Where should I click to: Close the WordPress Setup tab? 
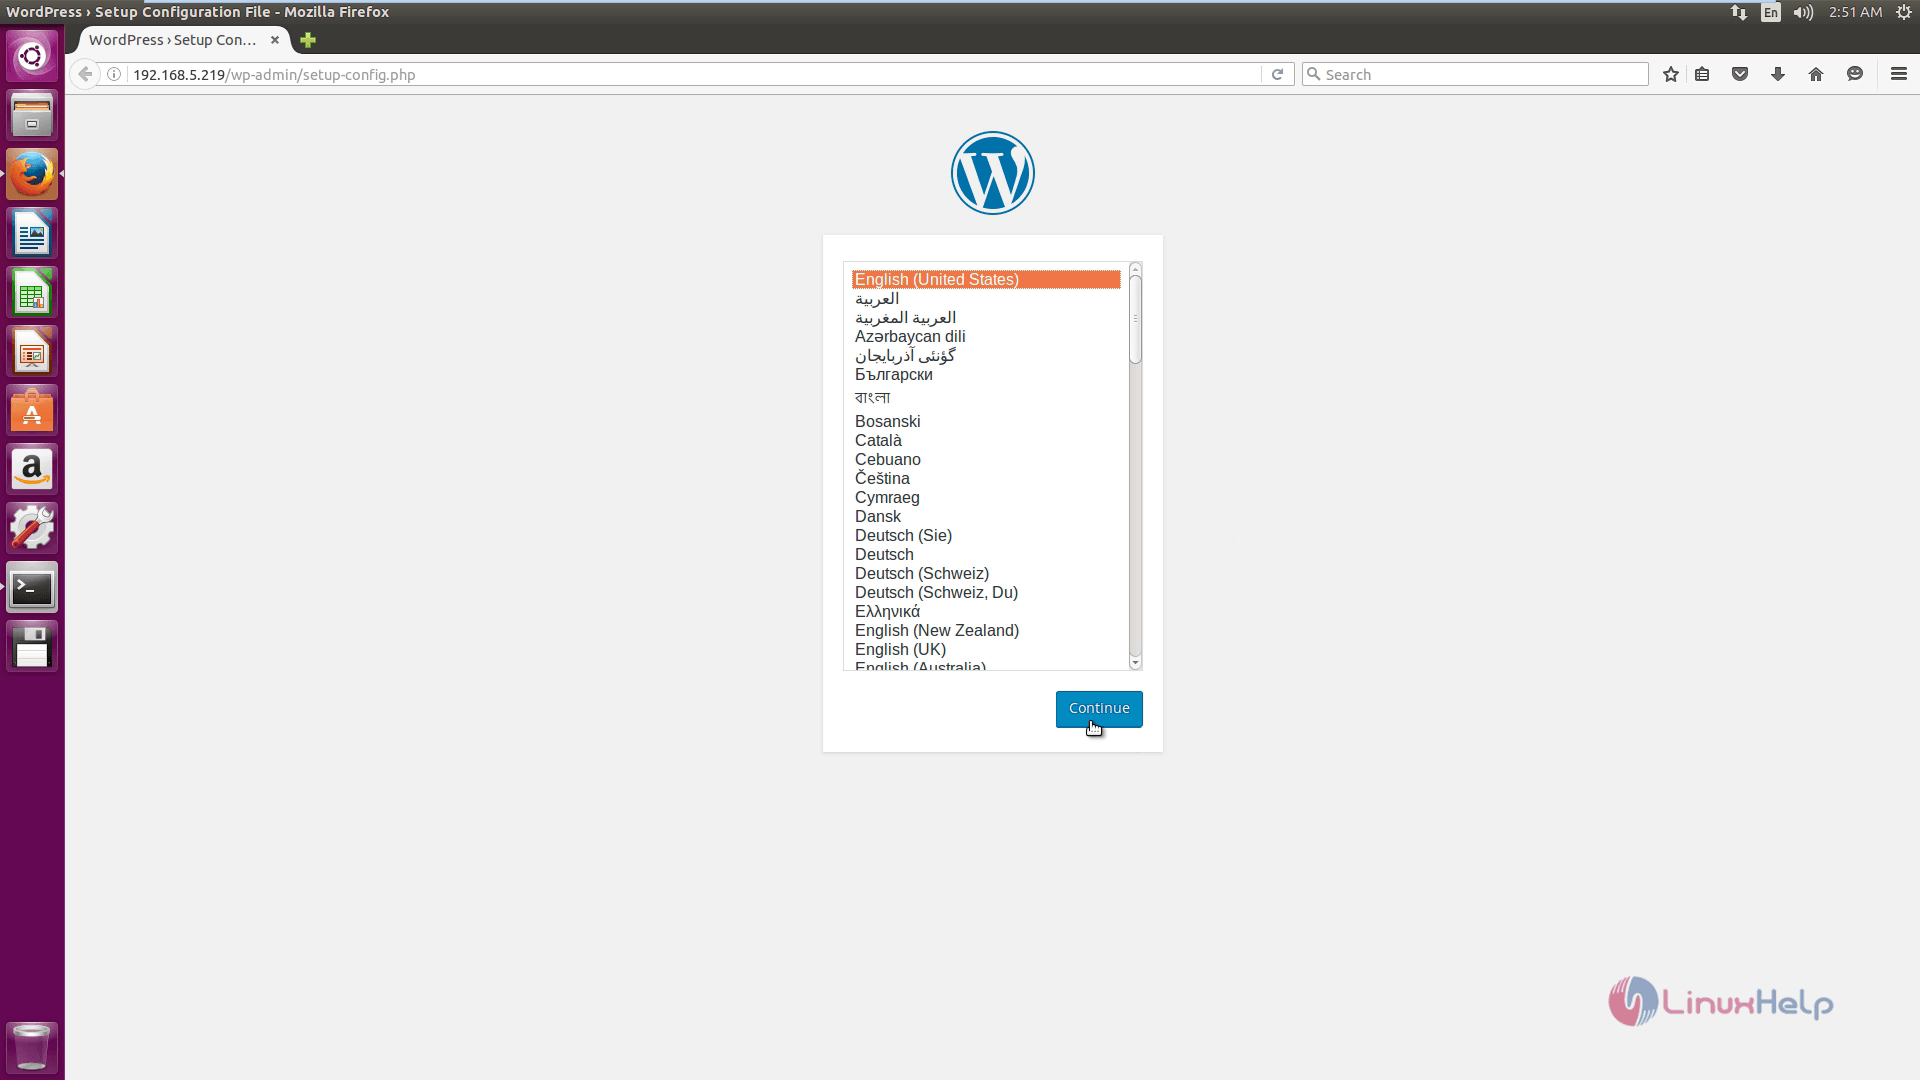coord(275,40)
